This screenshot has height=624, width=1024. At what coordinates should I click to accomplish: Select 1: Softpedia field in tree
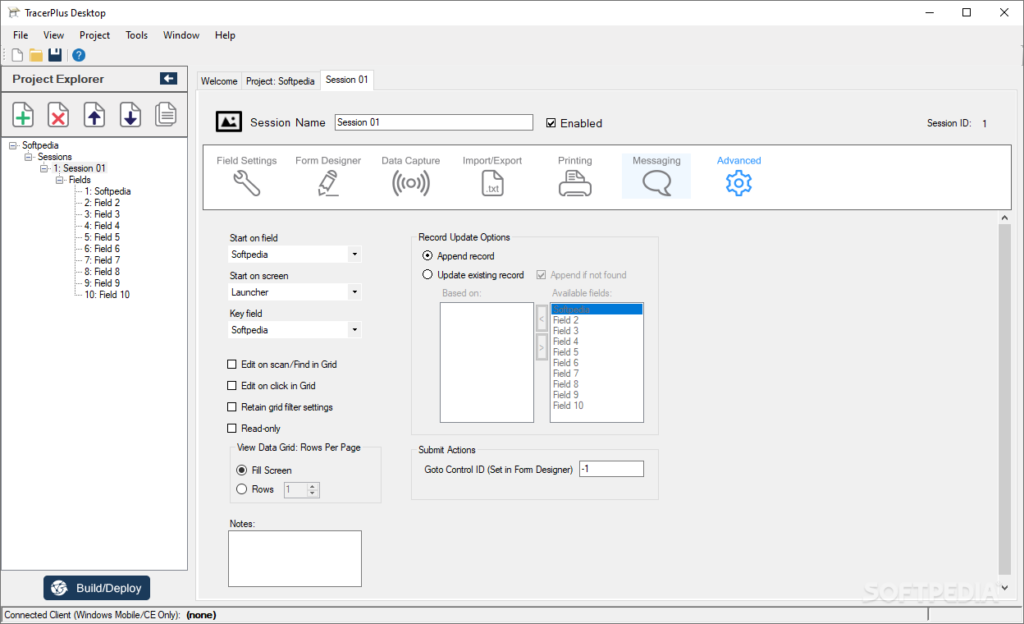pos(107,191)
